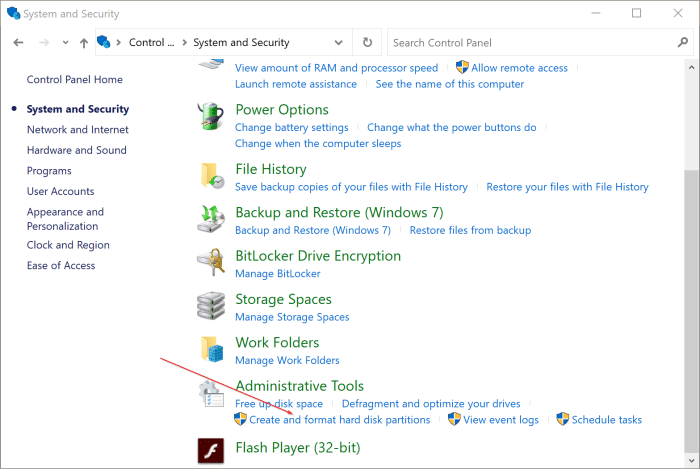Click Change when the computer sleeps
Viewport: 700px width, 469px height.
tap(318, 144)
